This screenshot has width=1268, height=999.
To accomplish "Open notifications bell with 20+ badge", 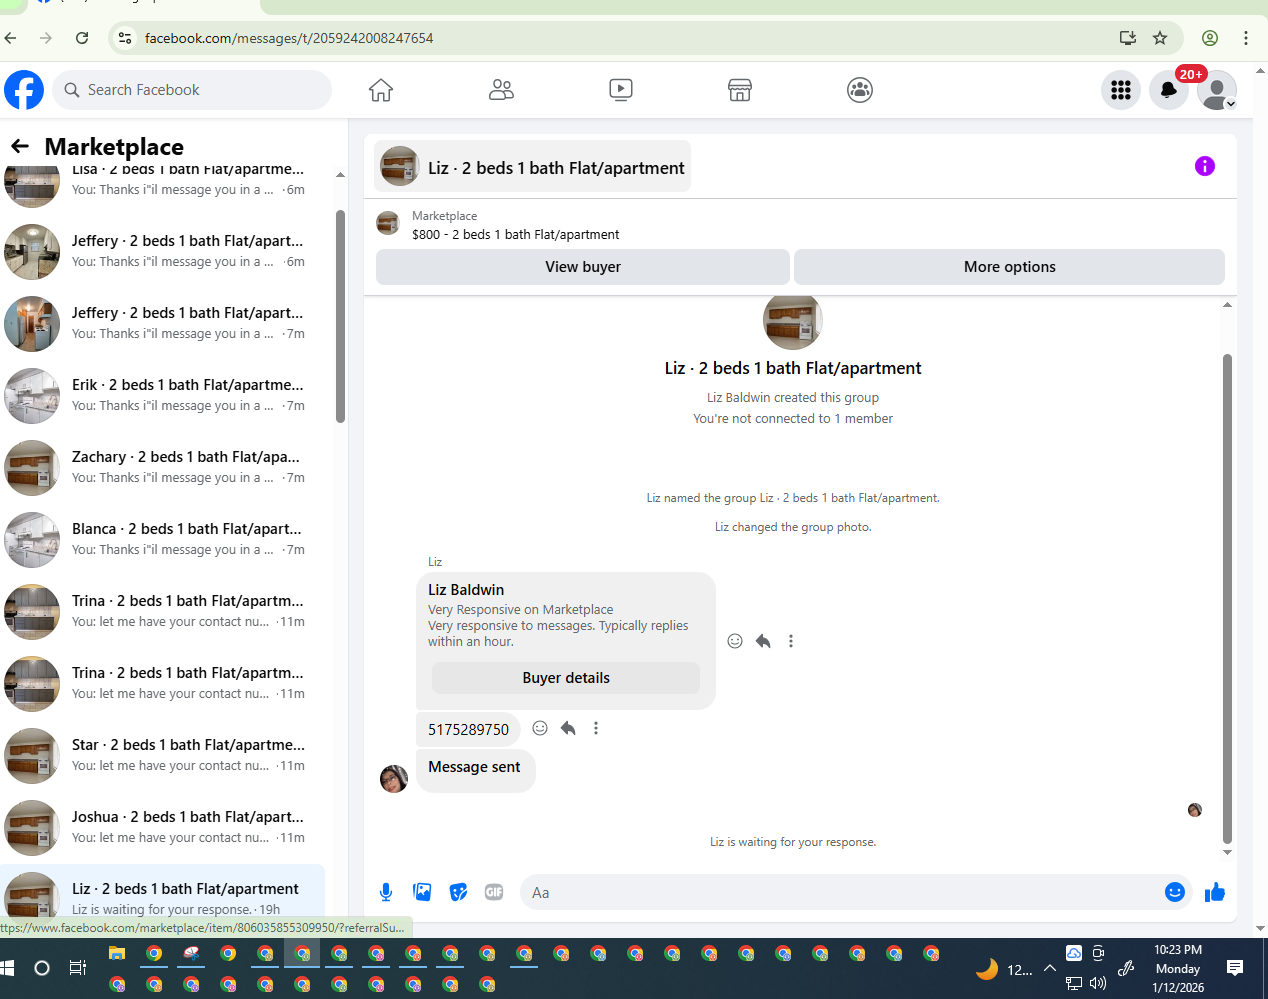I will point(1169,90).
